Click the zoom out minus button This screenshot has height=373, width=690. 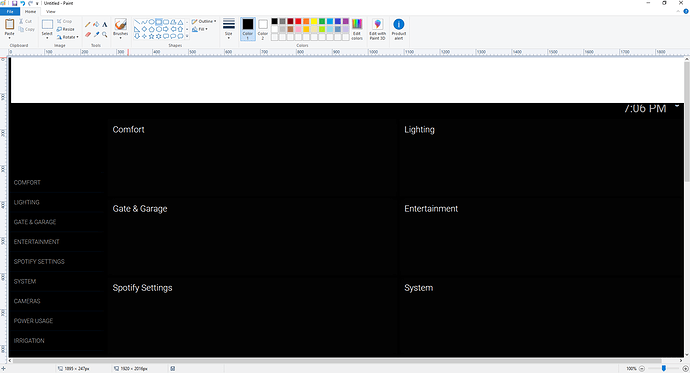tap(642, 368)
